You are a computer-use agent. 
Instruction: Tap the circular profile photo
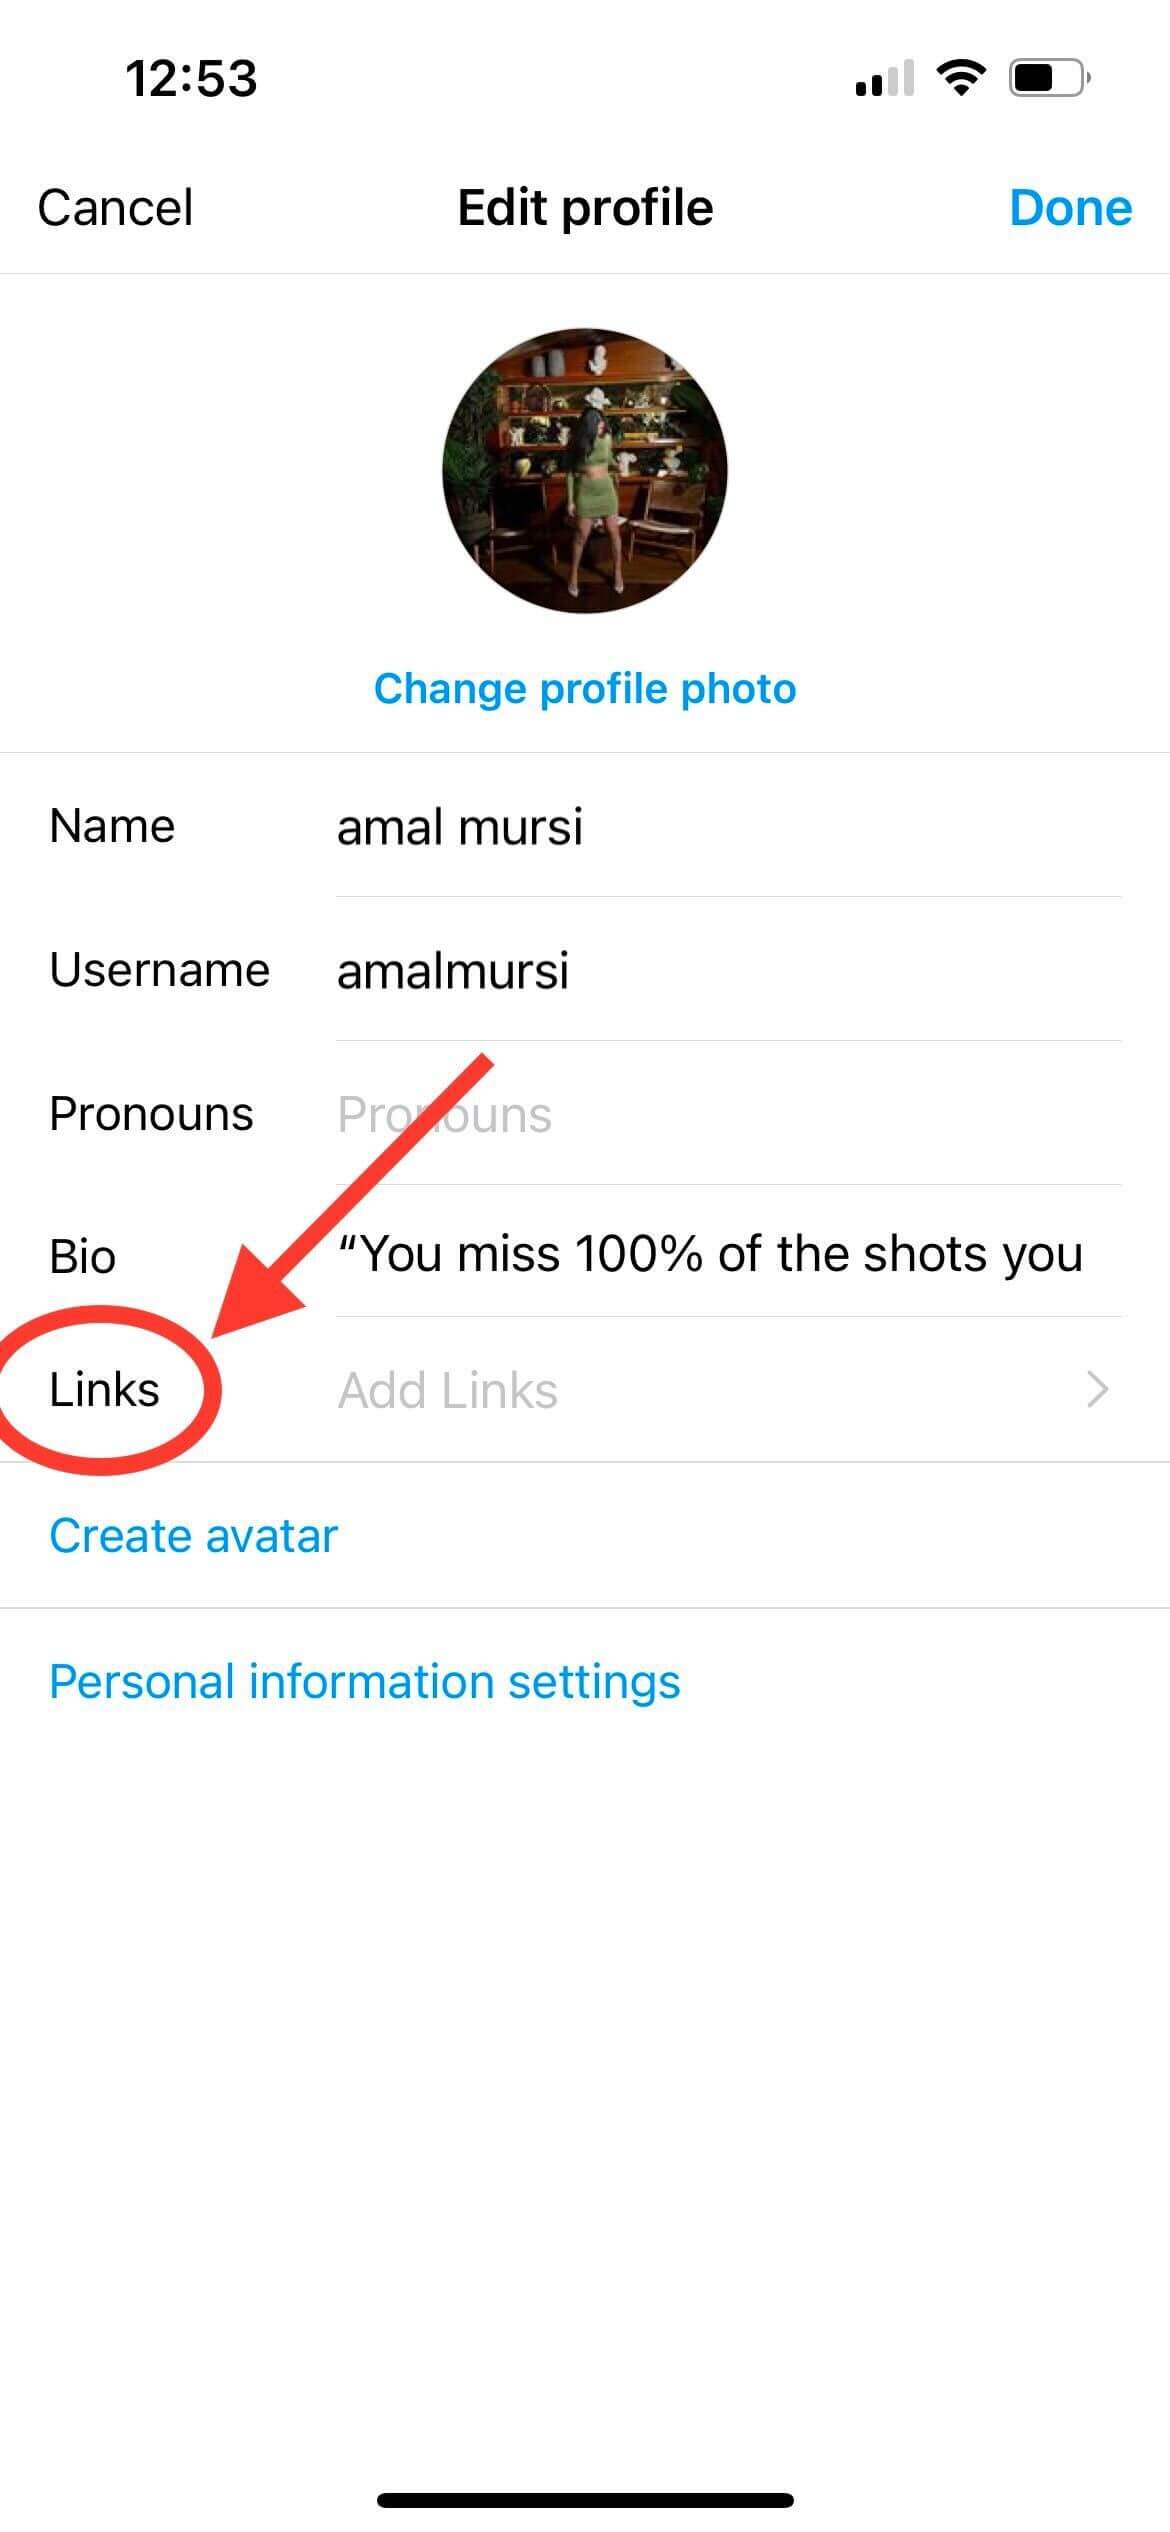[585, 470]
